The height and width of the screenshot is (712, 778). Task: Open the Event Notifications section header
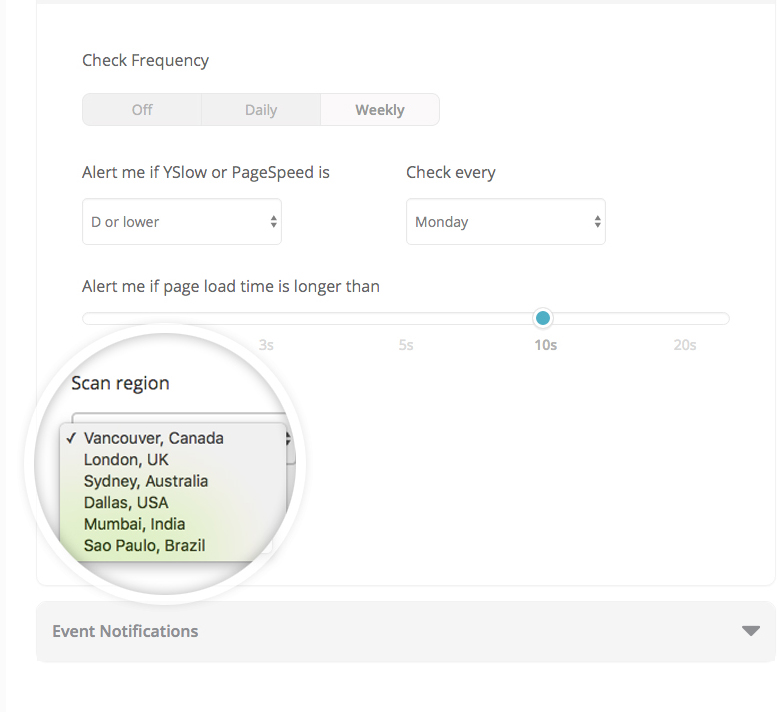[x=125, y=631]
